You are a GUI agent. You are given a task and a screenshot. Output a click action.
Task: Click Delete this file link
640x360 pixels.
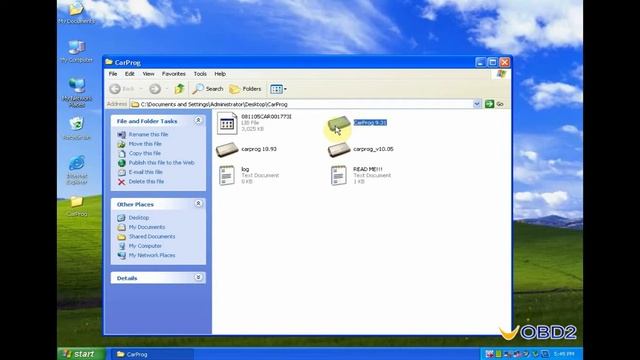tap(146, 181)
